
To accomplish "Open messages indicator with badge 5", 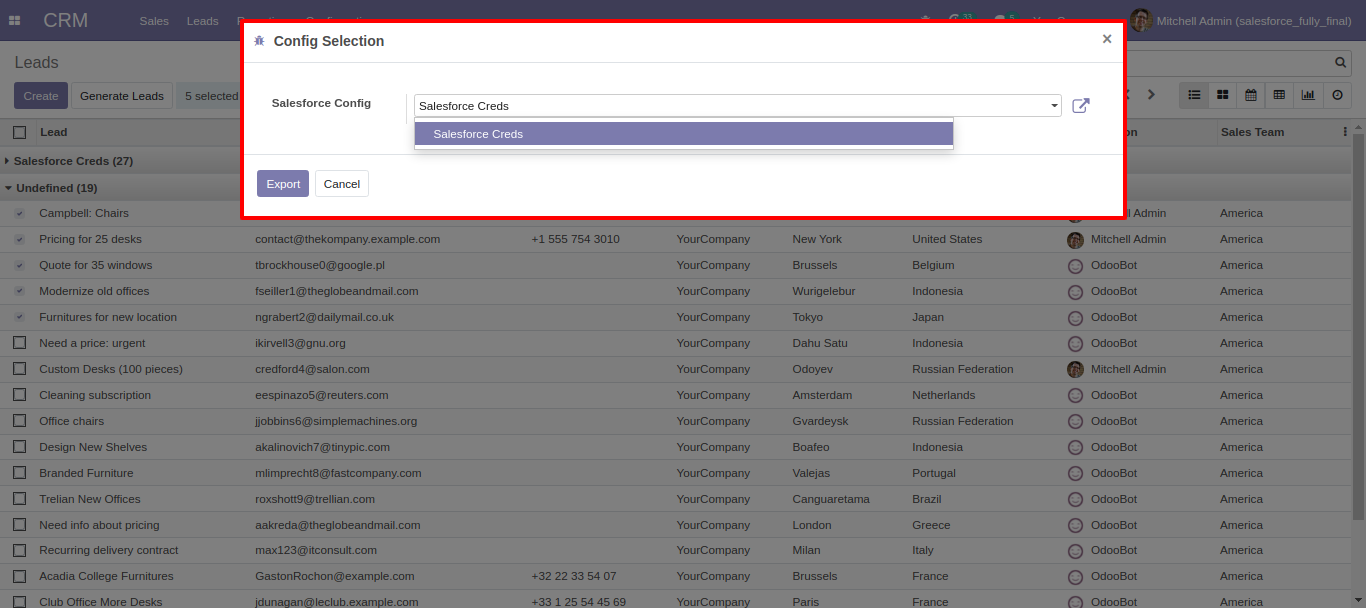I will pyautogui.click(x=1005, y=19).
